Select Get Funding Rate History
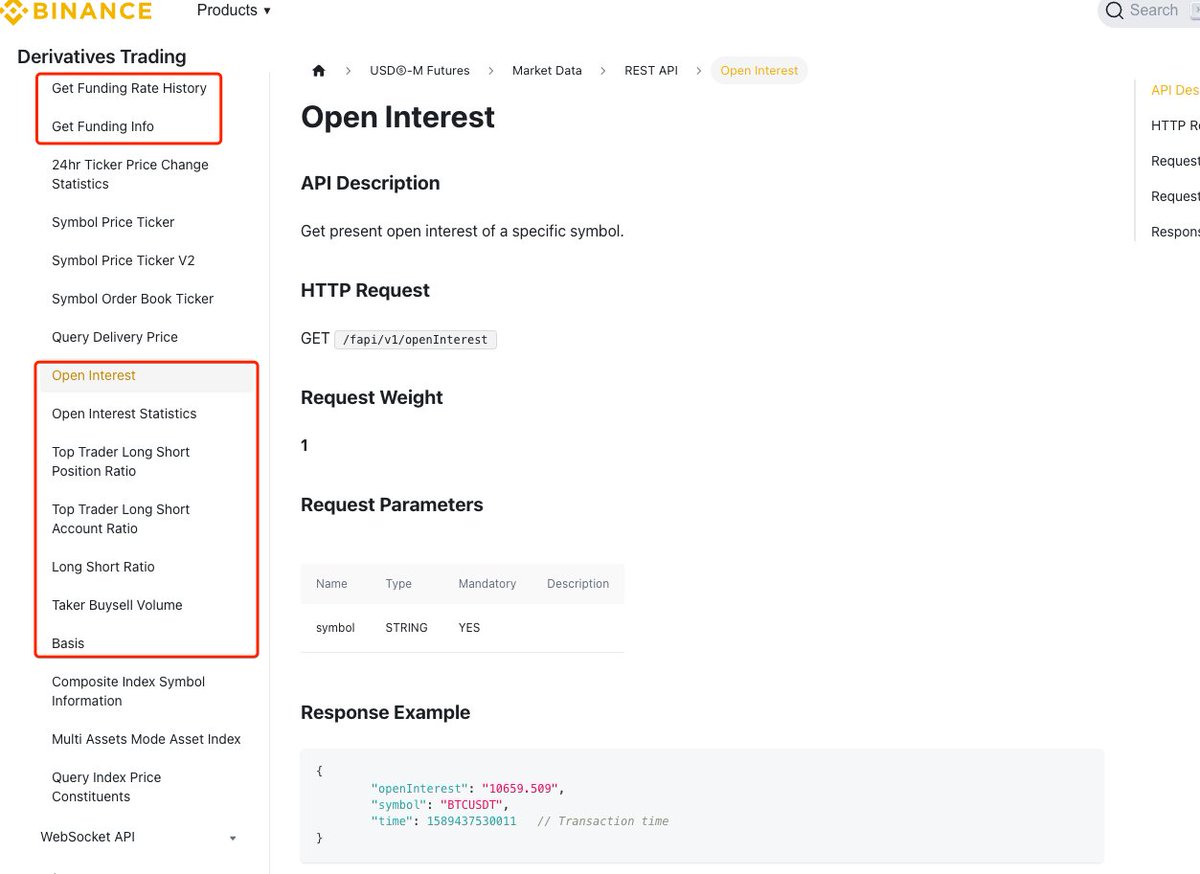This screenshot has width=1200, height=874. (x=129, y=88)
